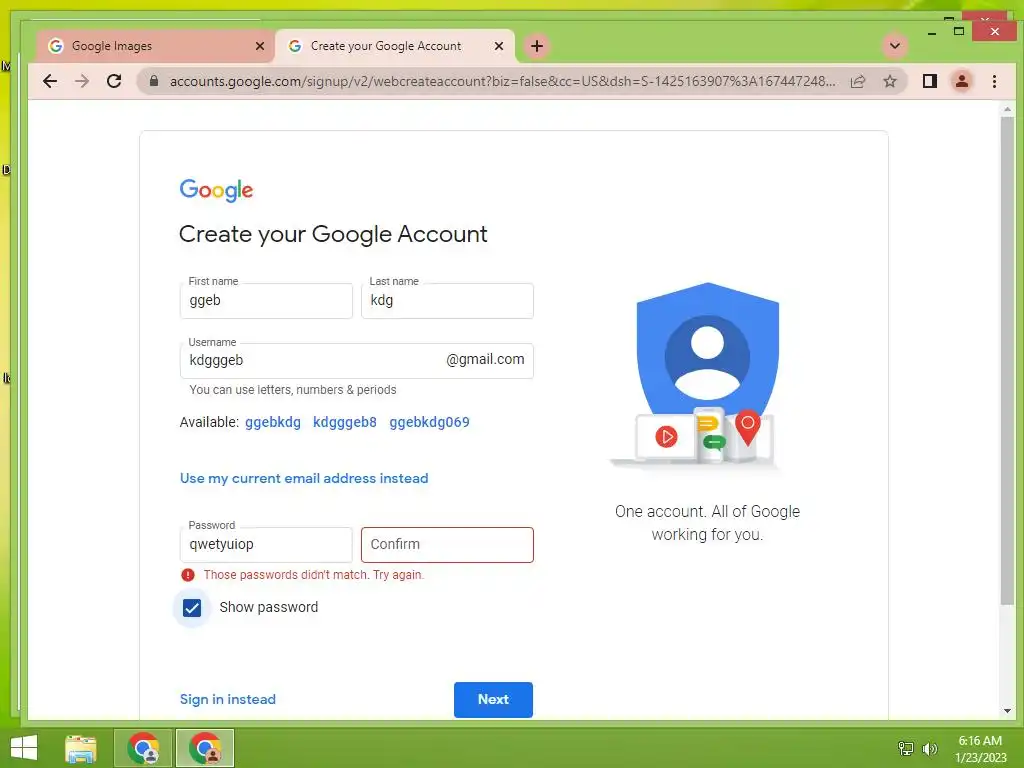Uncheck the Show password checkbox
Screen dimensions: 1024x768
pyautogui.click(x=192, y=608)
